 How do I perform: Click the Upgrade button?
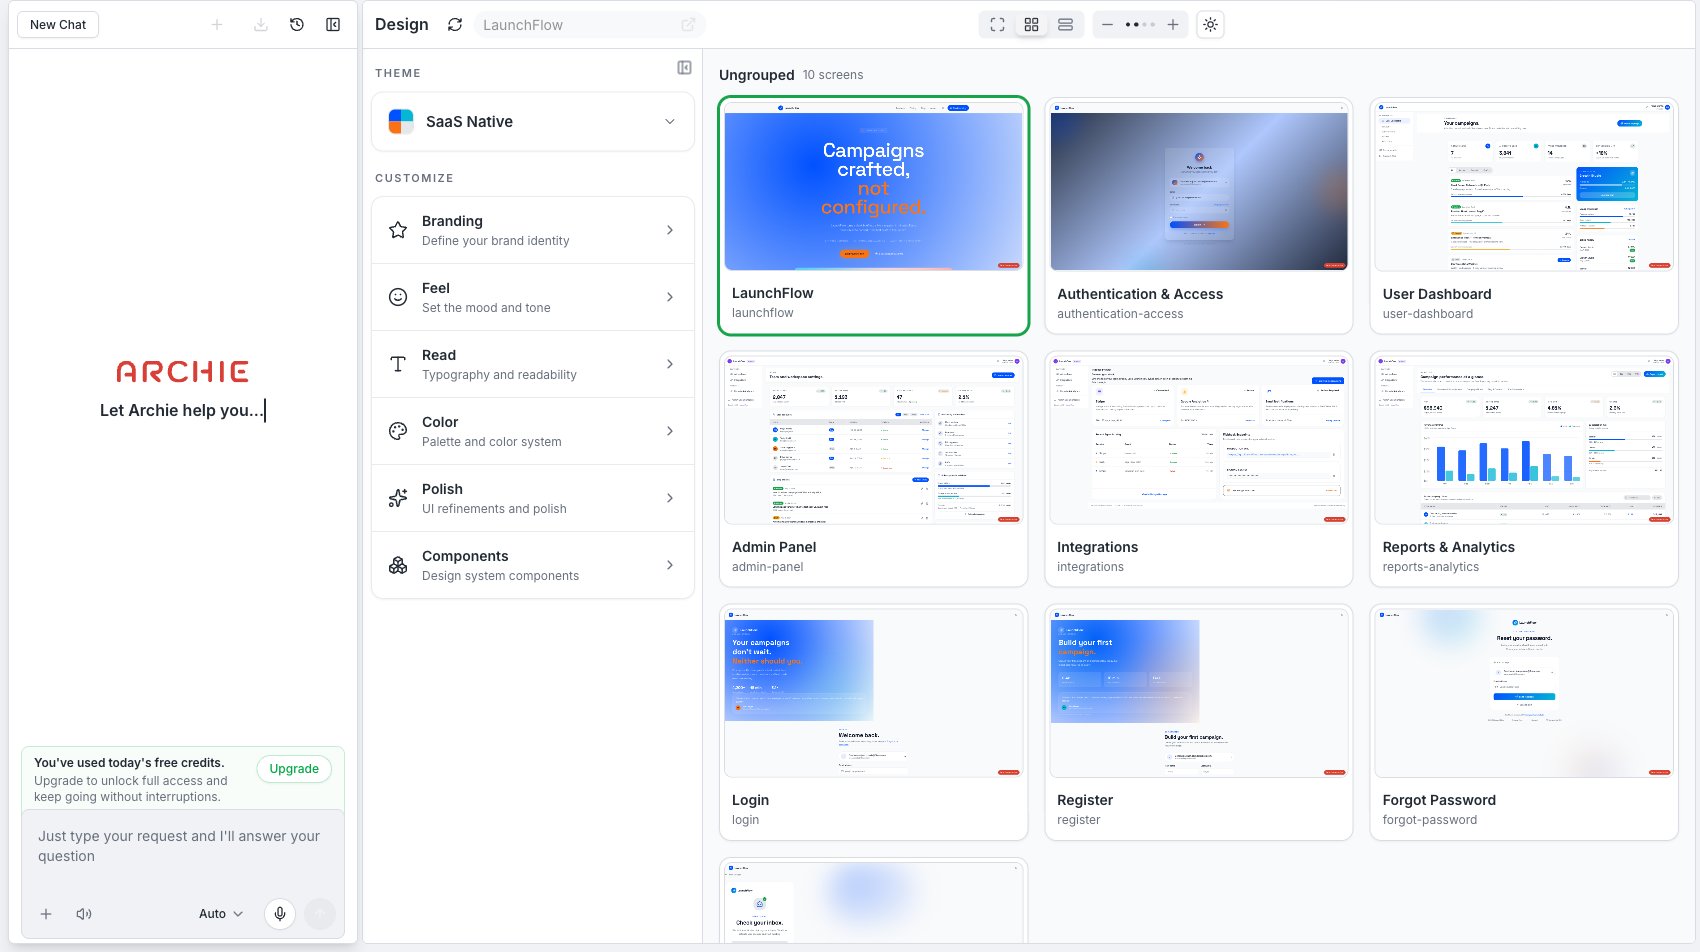click(294, 769)
